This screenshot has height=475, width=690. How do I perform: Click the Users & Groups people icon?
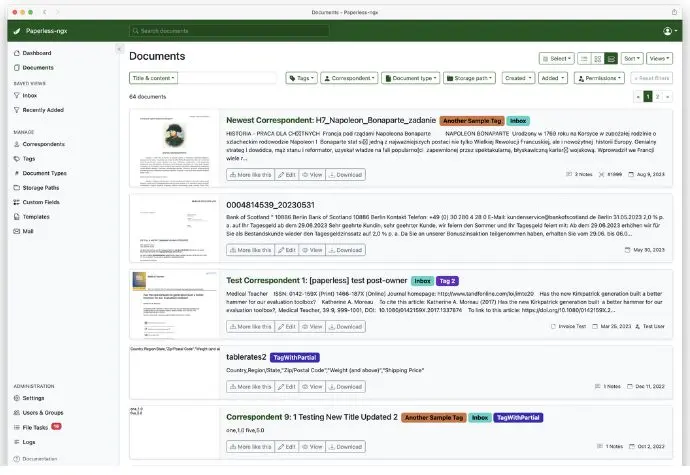coord(17,412)
